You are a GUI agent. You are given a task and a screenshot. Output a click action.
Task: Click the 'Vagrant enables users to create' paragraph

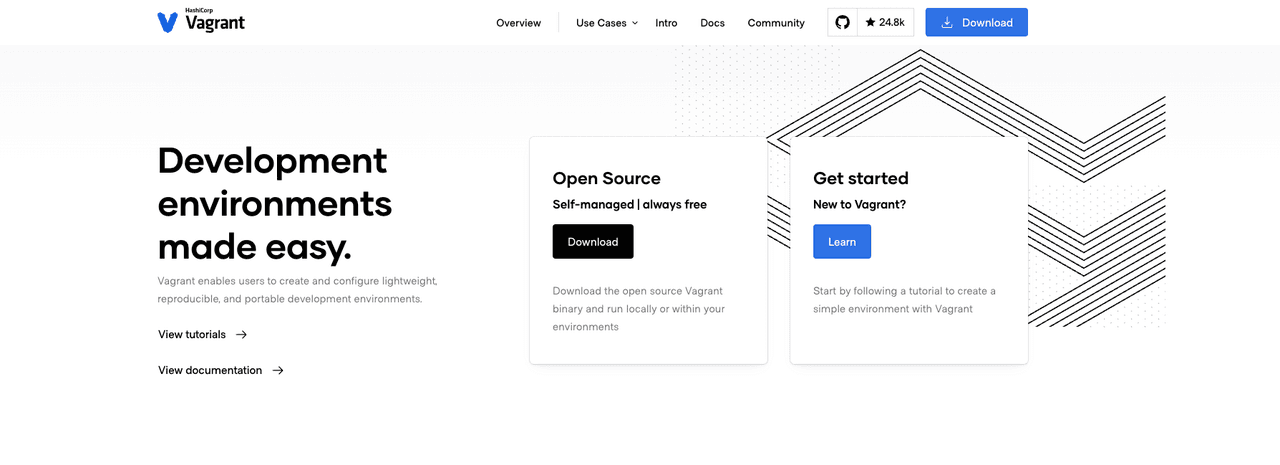tap(298, 290)
